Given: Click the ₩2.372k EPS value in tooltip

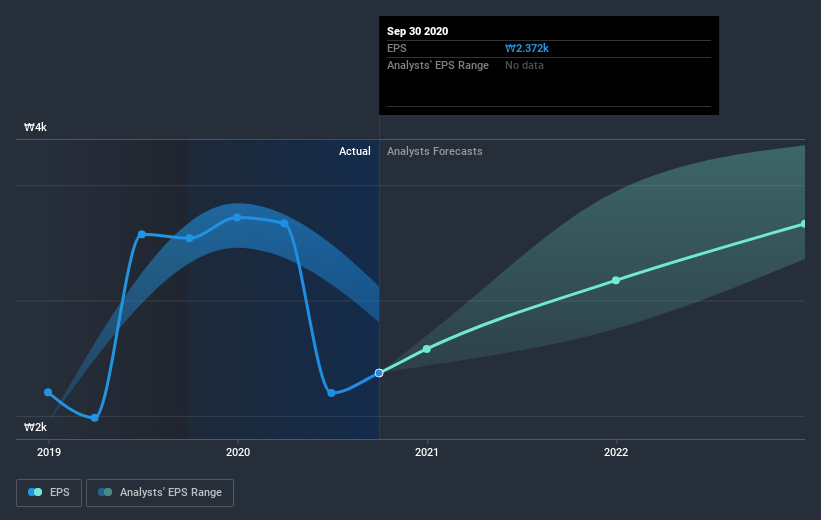Looking at the screenshot, I should click(527, 48).
